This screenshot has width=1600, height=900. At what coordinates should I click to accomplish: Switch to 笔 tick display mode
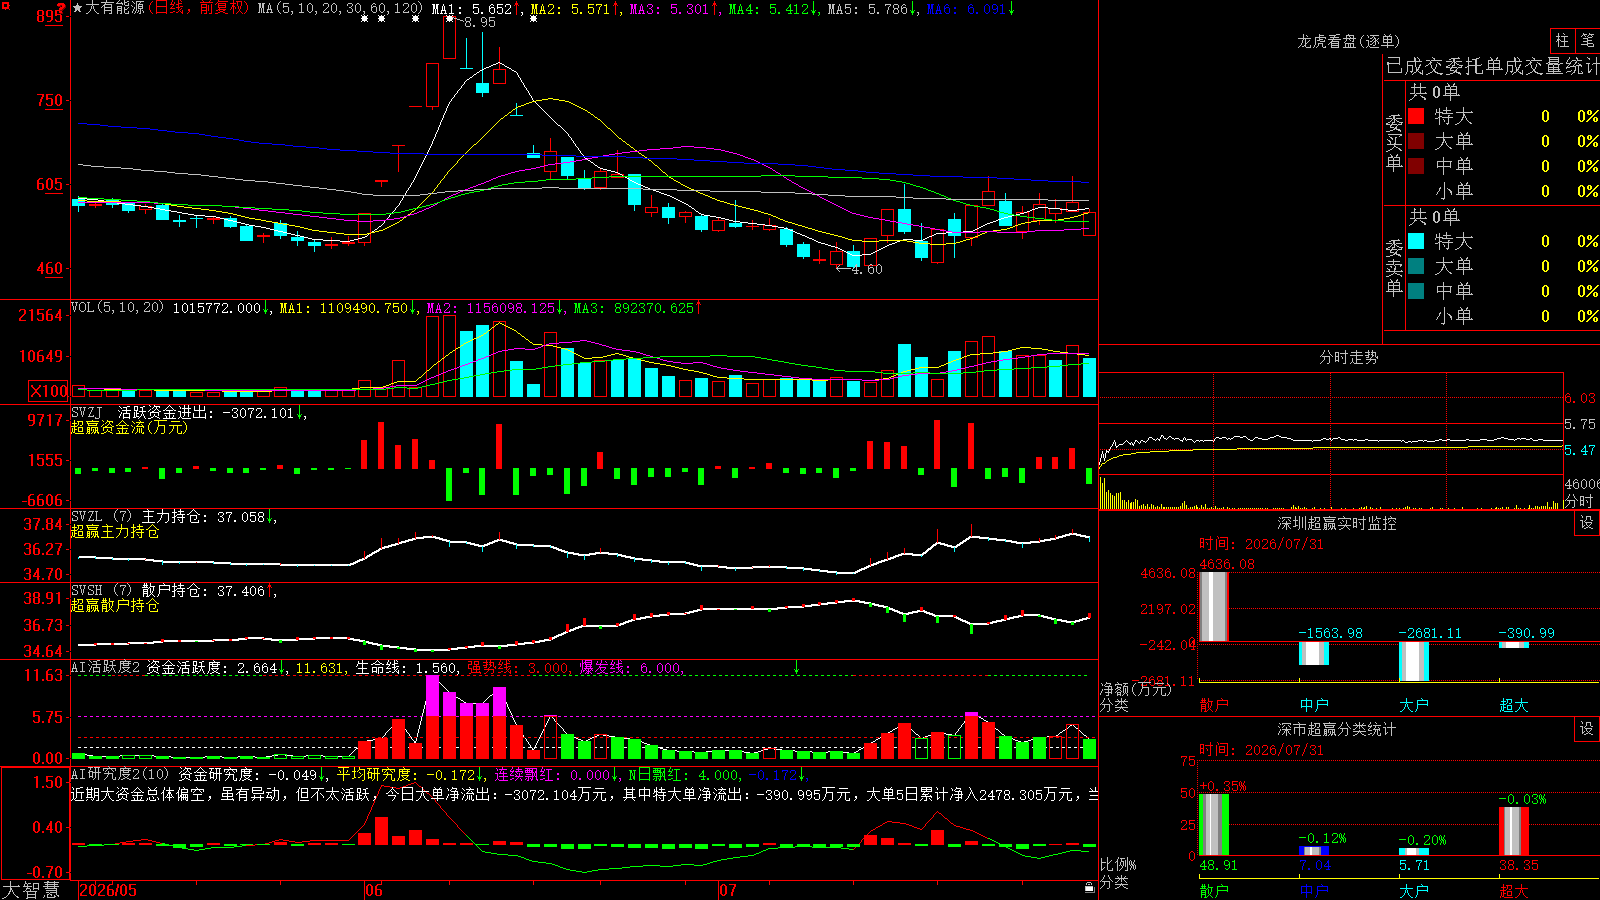coord(1587,40)
